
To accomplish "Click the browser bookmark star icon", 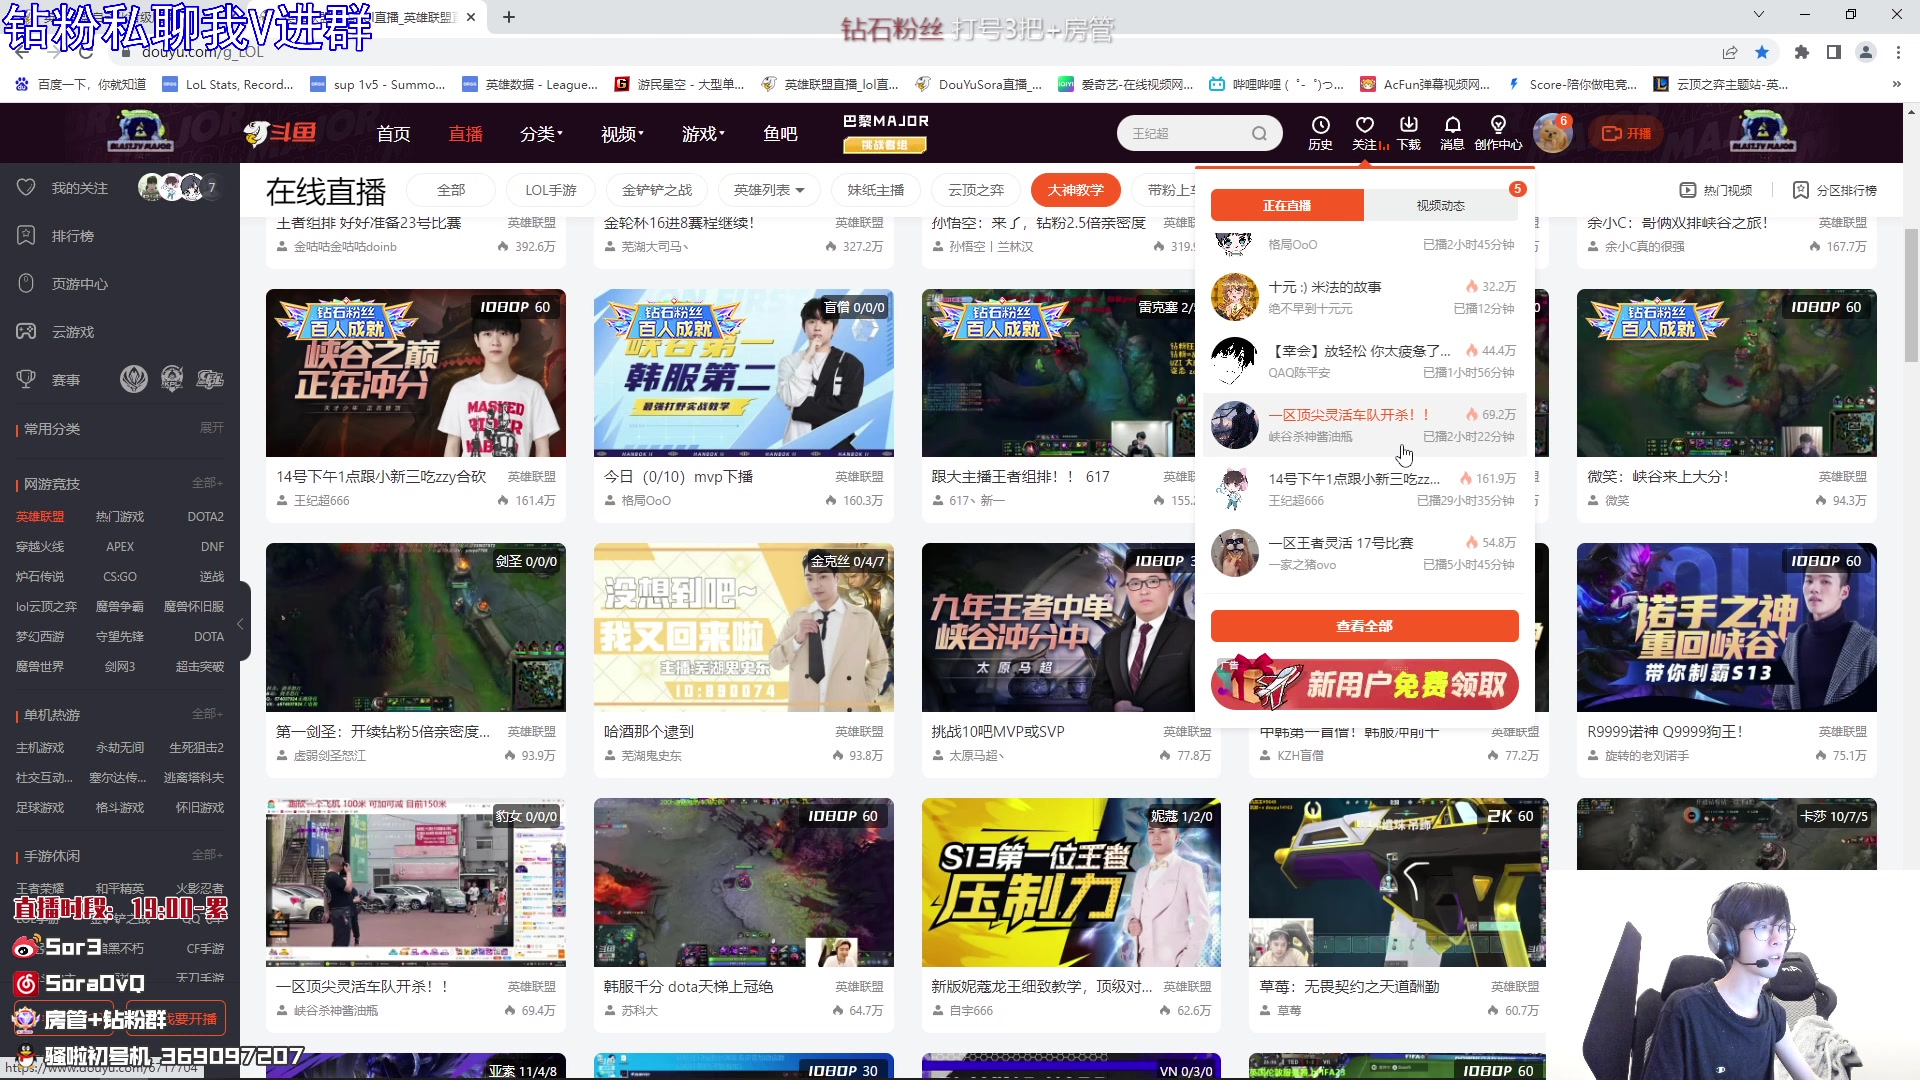I will 1762,52.
